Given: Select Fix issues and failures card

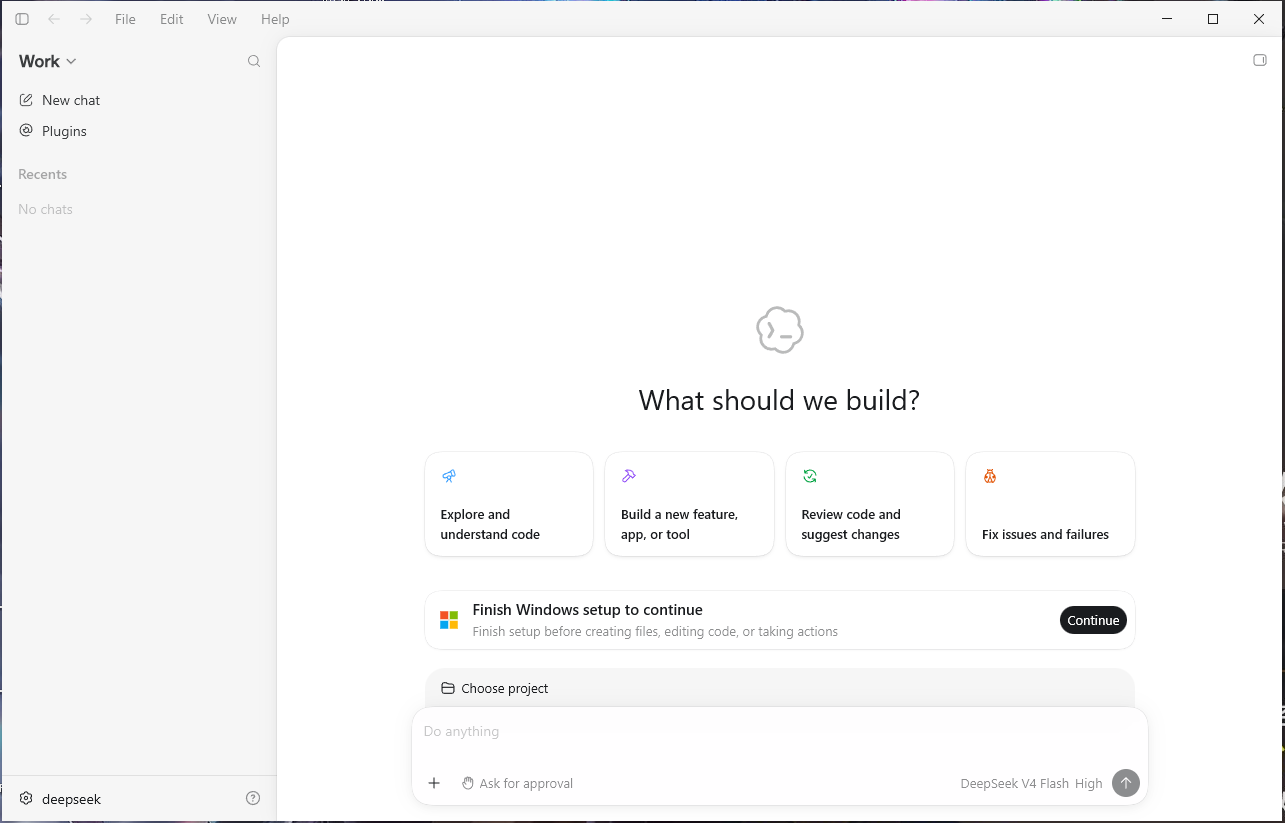Looking at the screenshot, I should (x=1050, y=504).
